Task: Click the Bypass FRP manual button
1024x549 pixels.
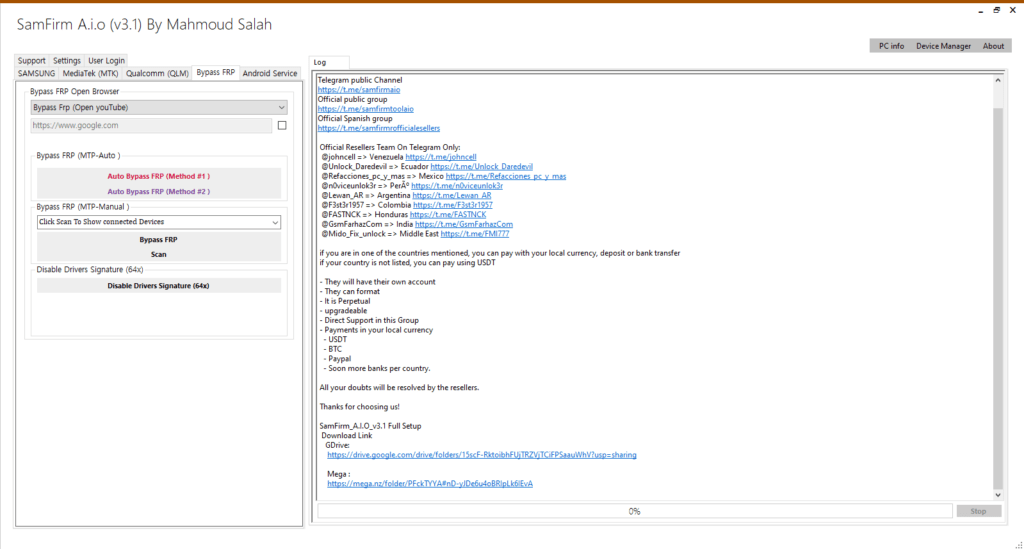Action: [x=159, y=240]
